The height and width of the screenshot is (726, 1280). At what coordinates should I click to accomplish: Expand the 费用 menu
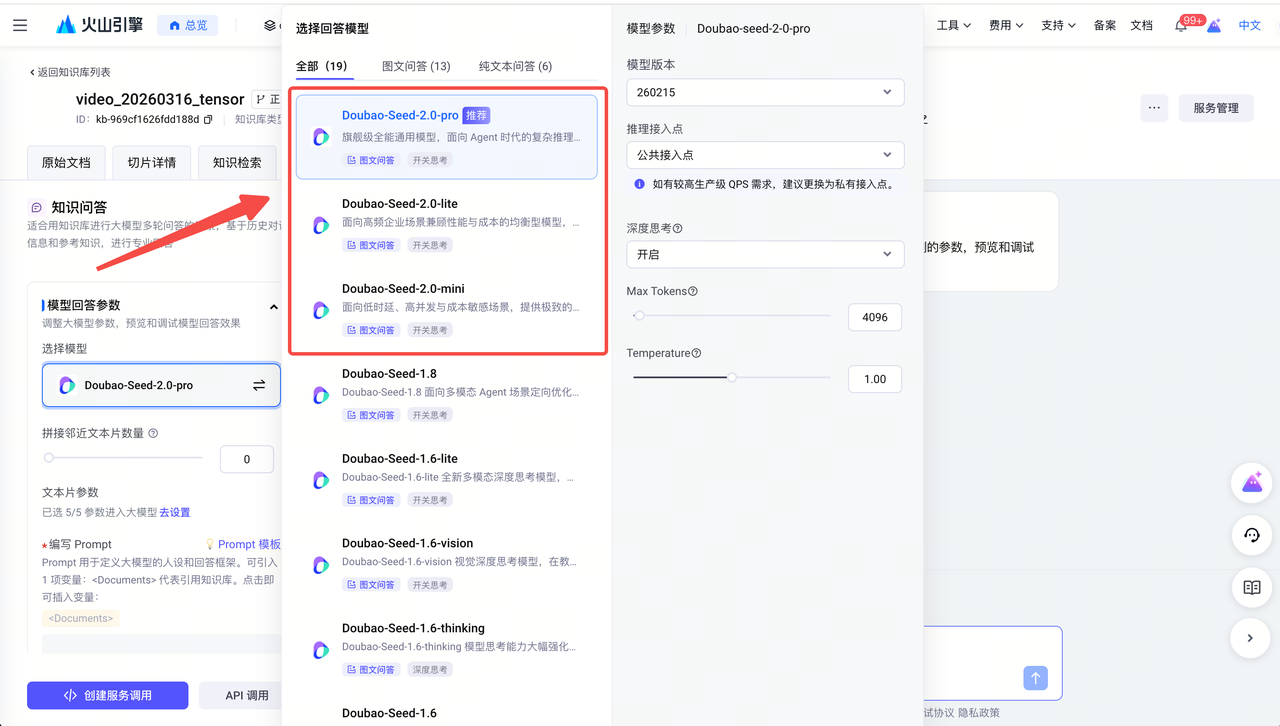coord(1006,25)
